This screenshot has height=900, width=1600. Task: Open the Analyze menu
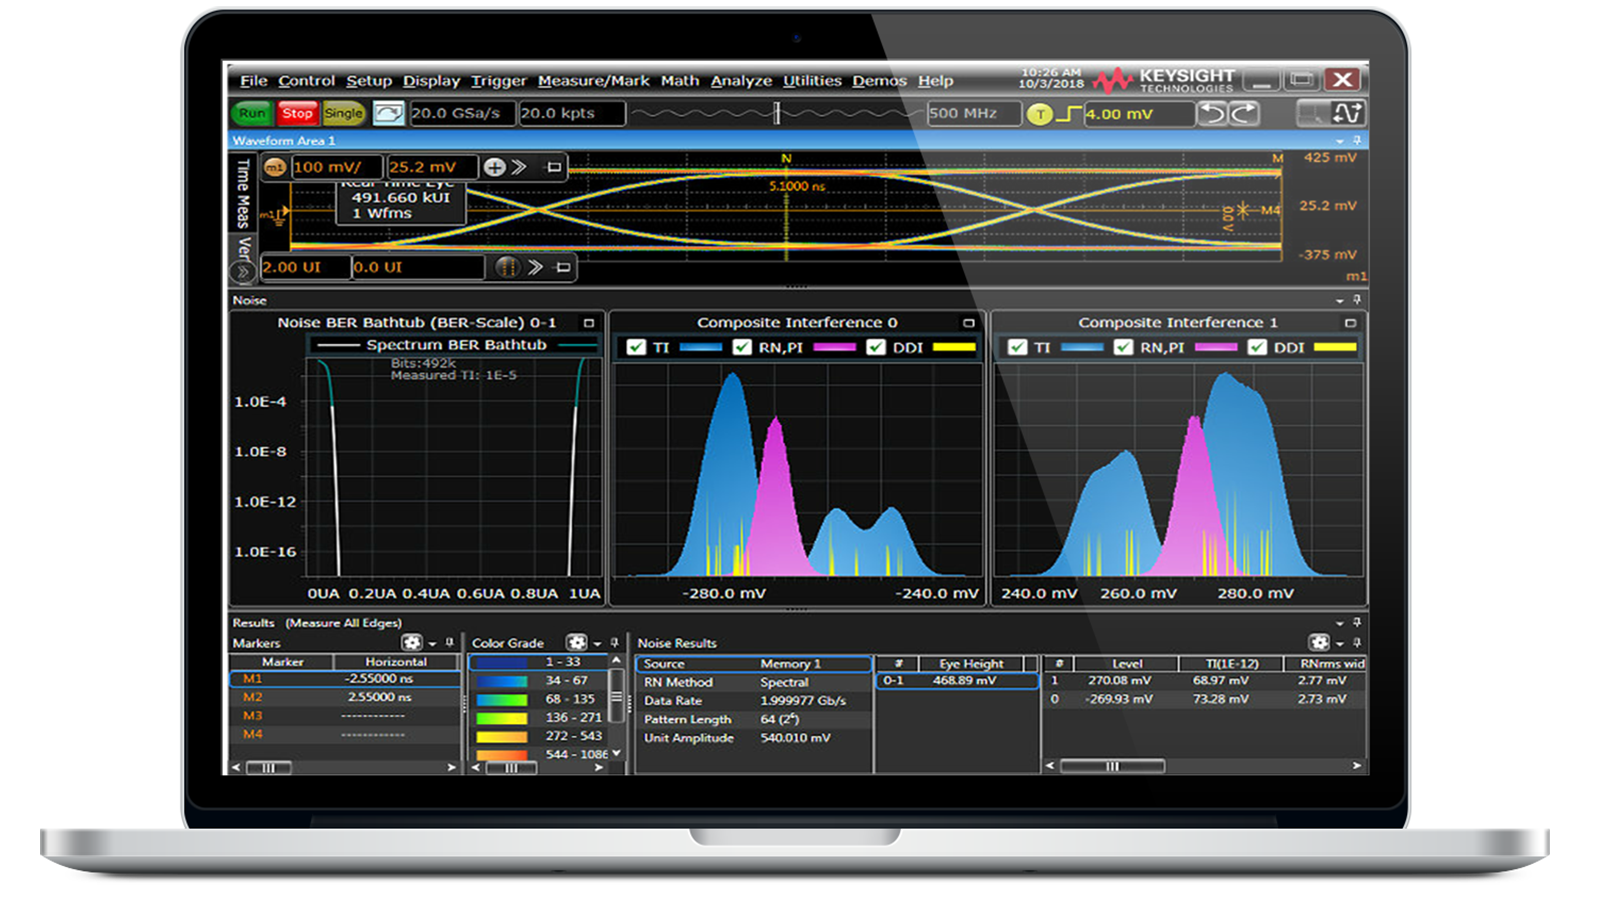pos(741,81)
